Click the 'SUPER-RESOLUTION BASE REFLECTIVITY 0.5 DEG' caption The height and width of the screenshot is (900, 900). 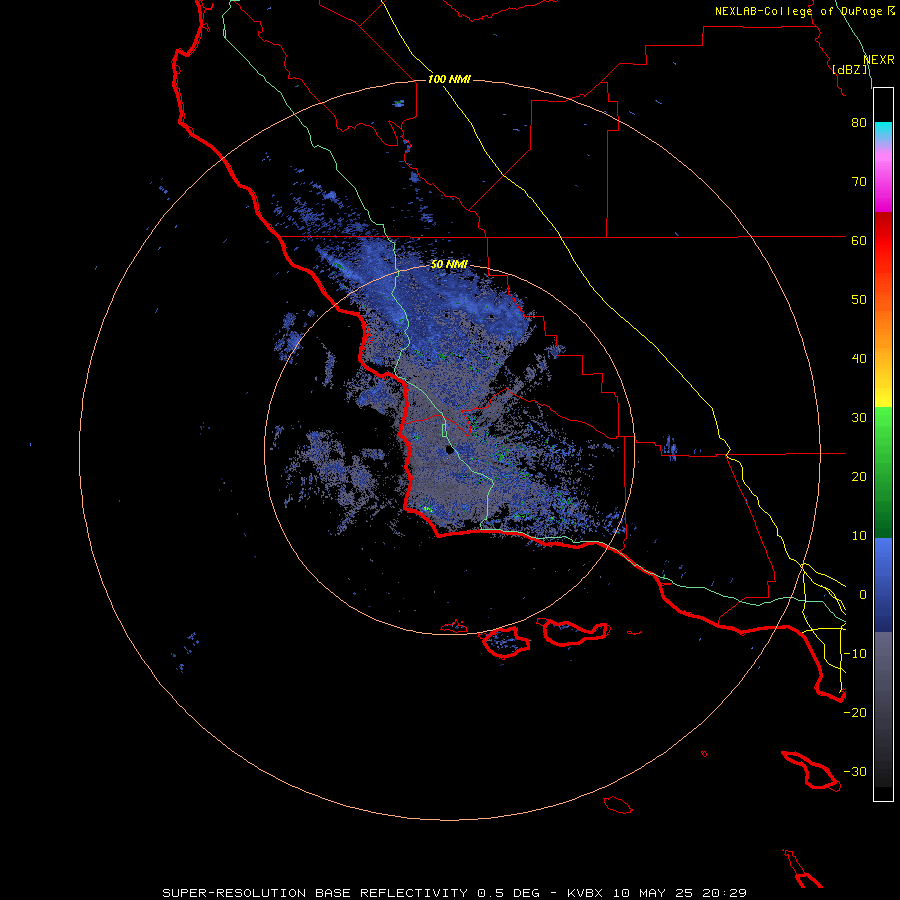coord(351,893)
